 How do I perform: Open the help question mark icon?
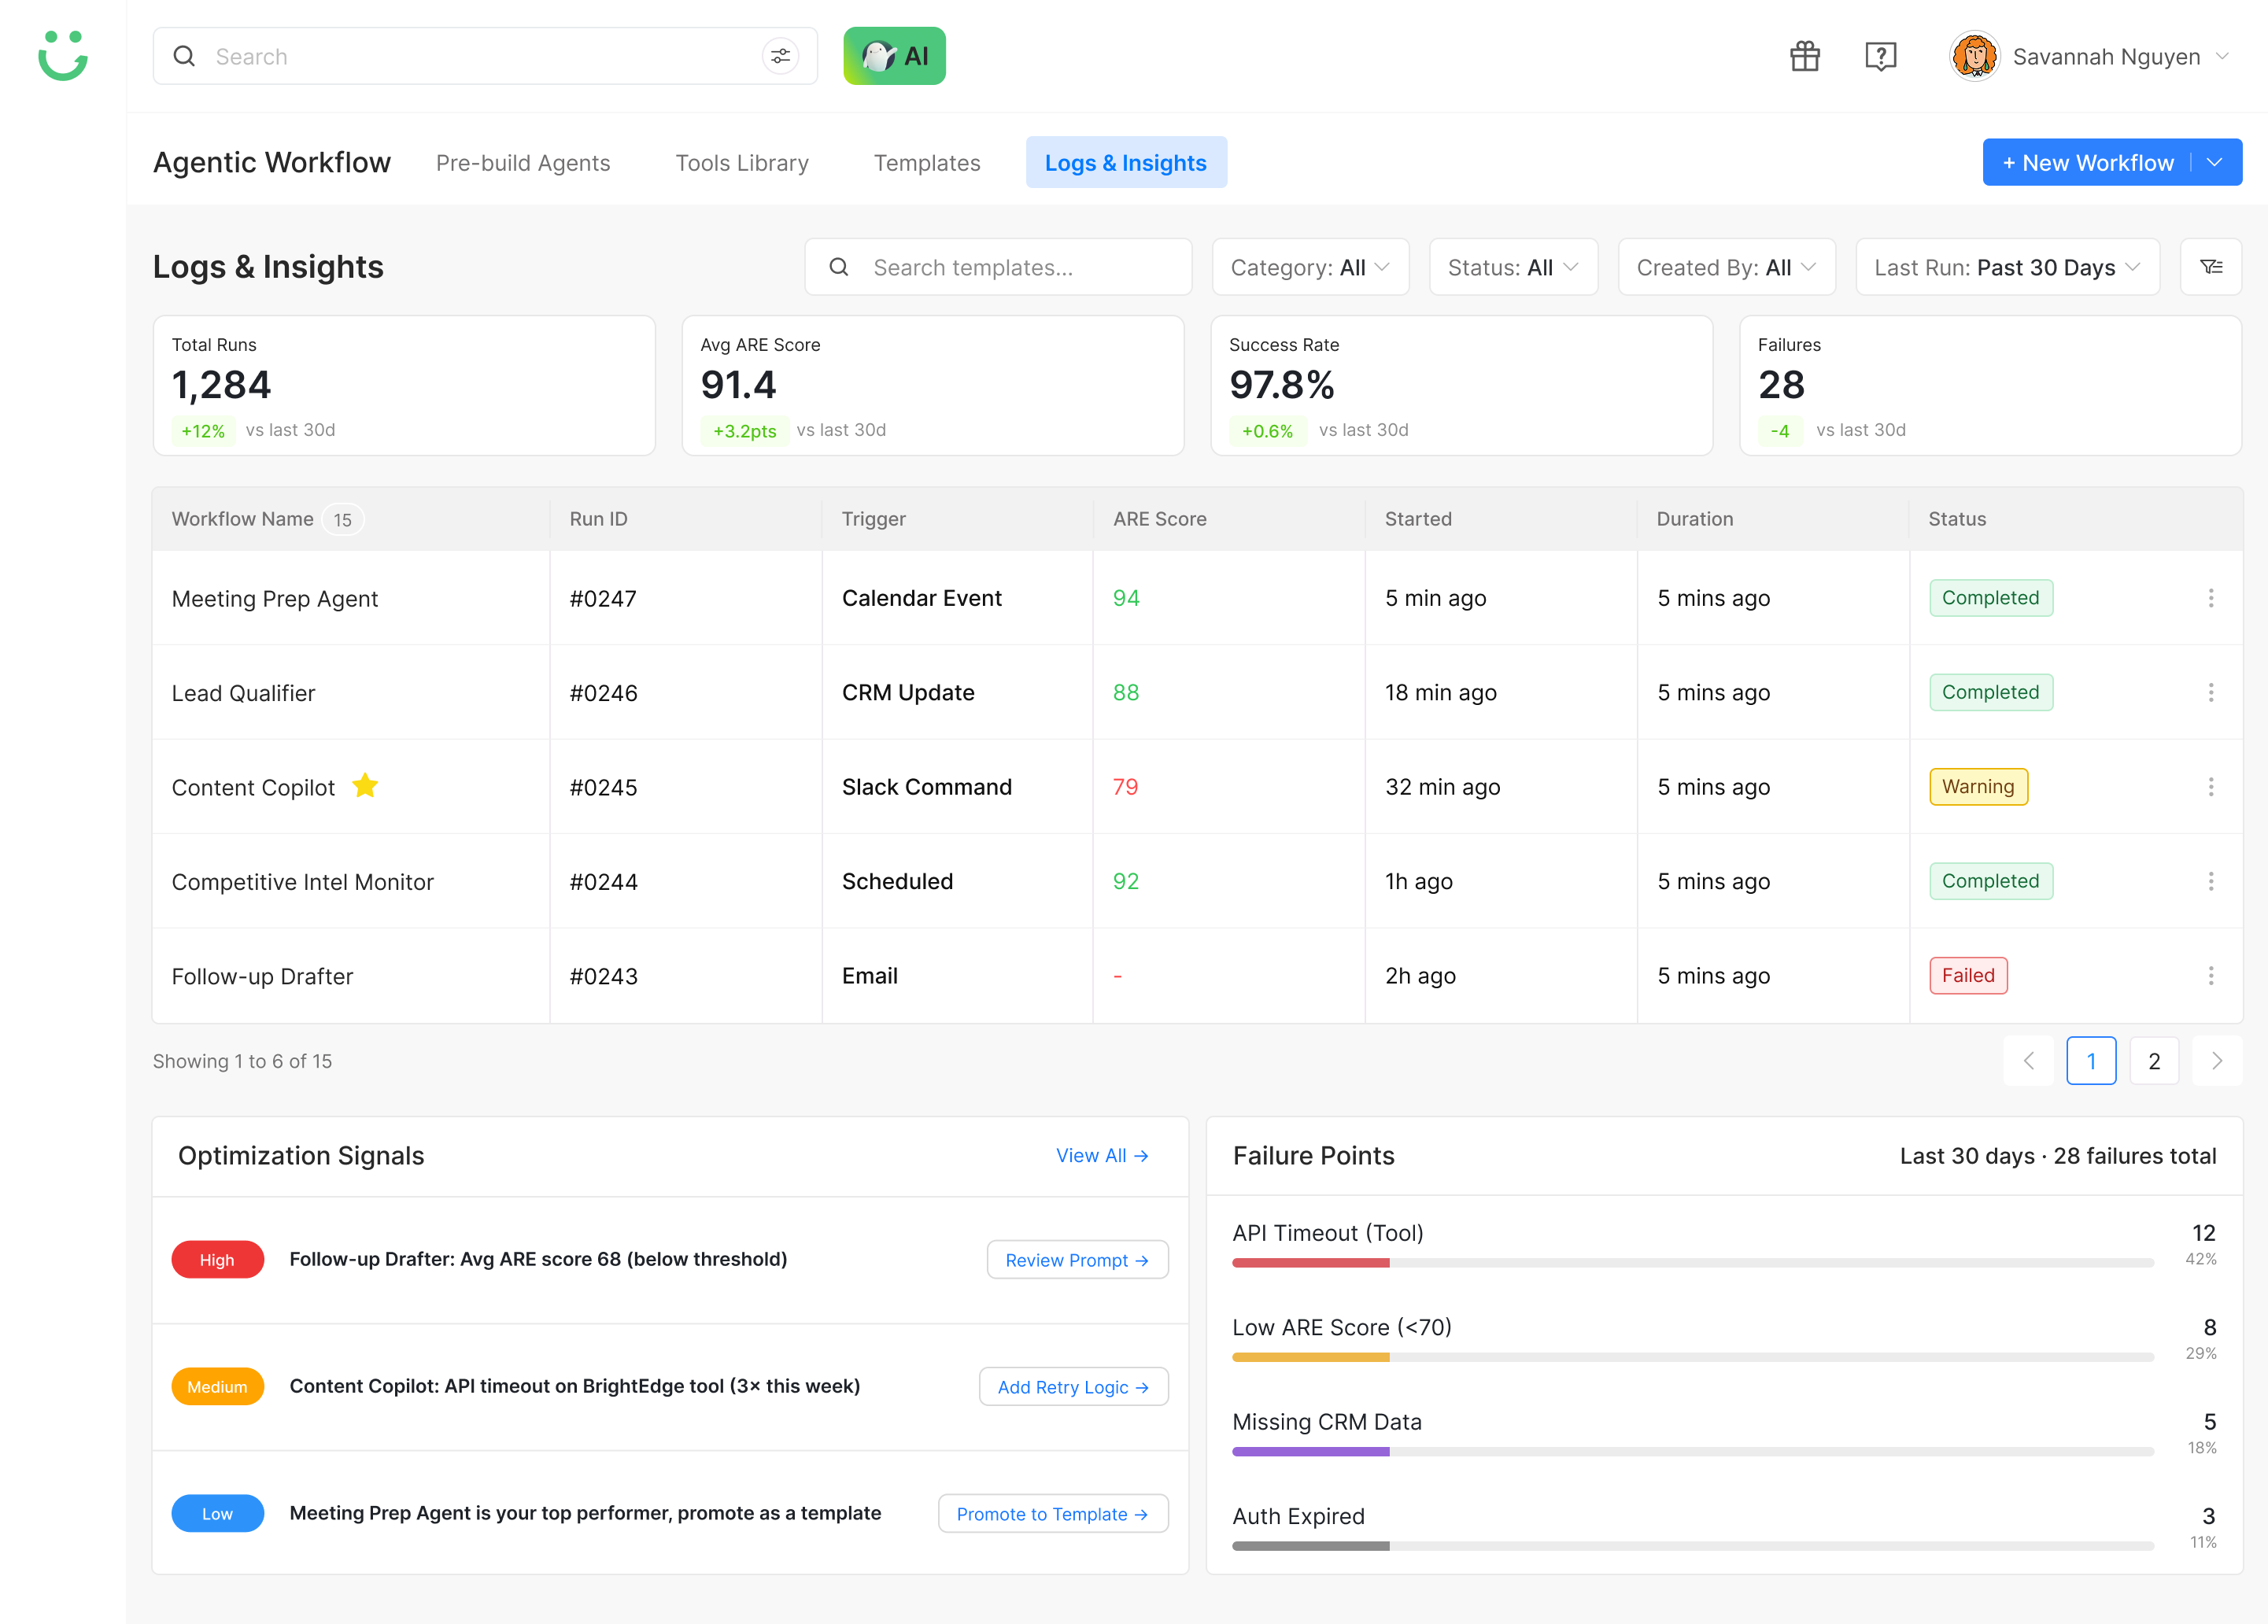[x=1881, y=56]
